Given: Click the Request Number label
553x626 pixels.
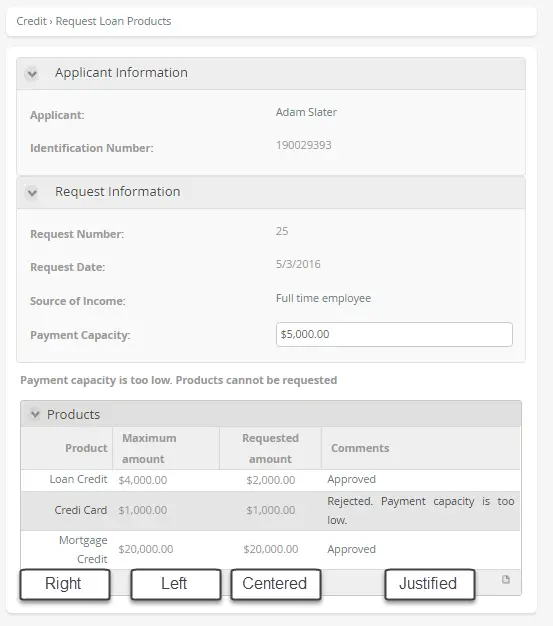Looking at the screenshot, I should tap(77, 234).
